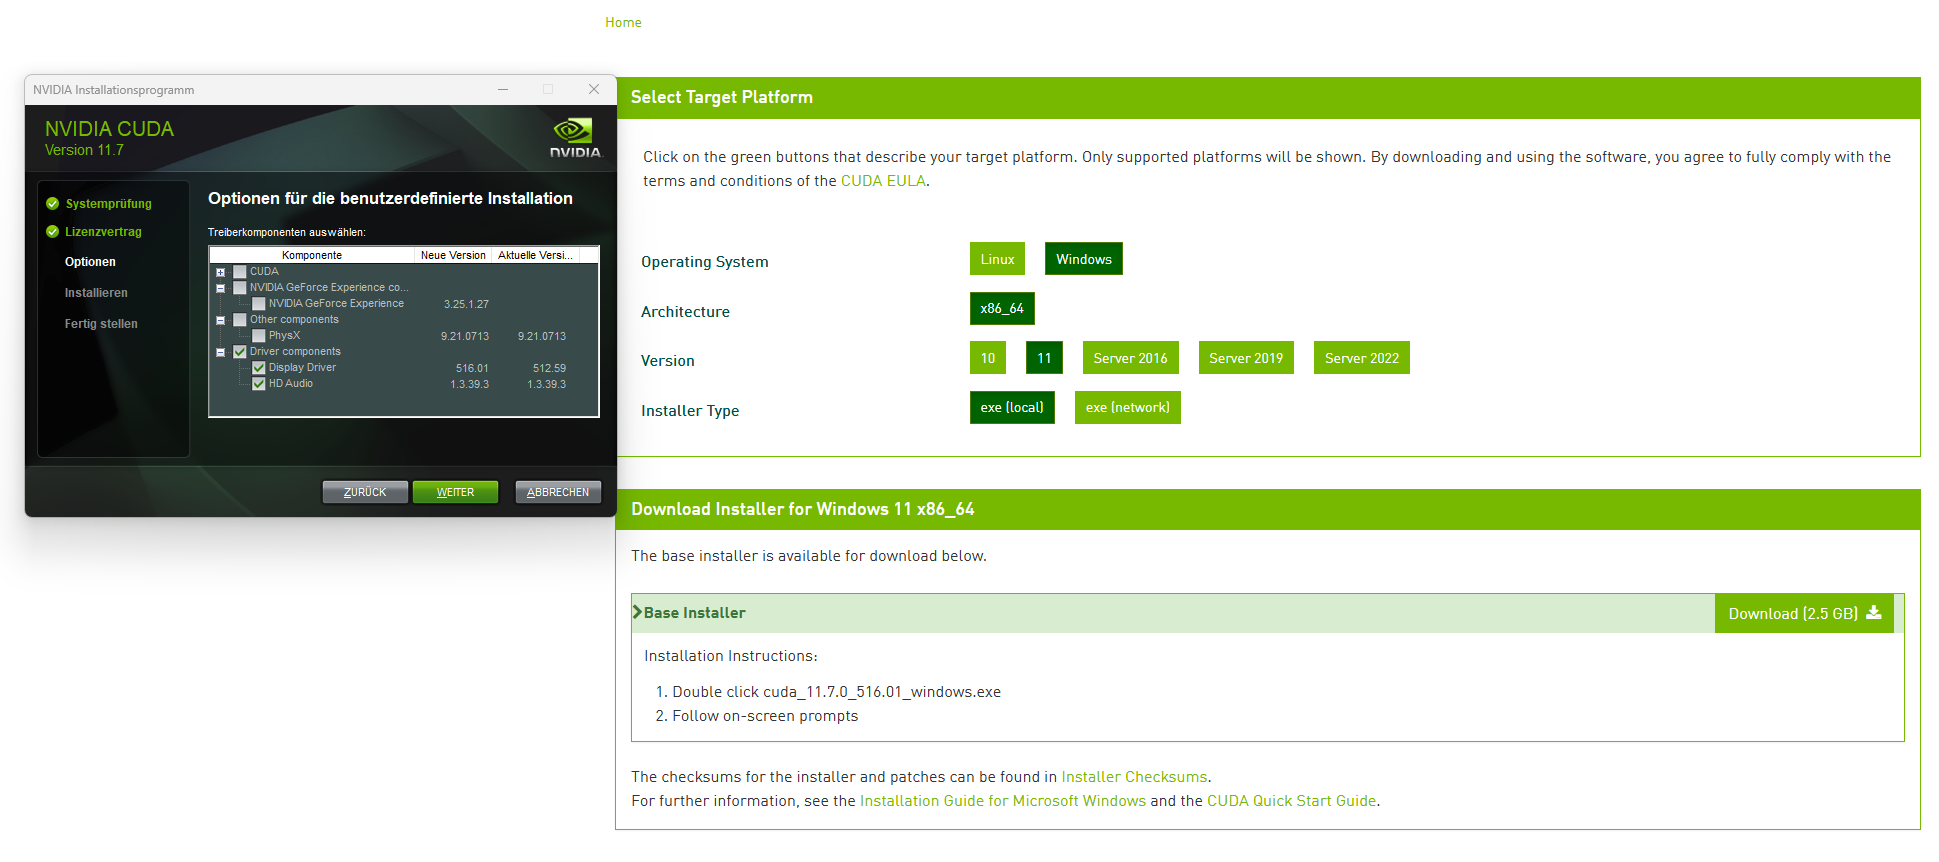Click the chevron icon before Base Installer

tap(637, 612)
